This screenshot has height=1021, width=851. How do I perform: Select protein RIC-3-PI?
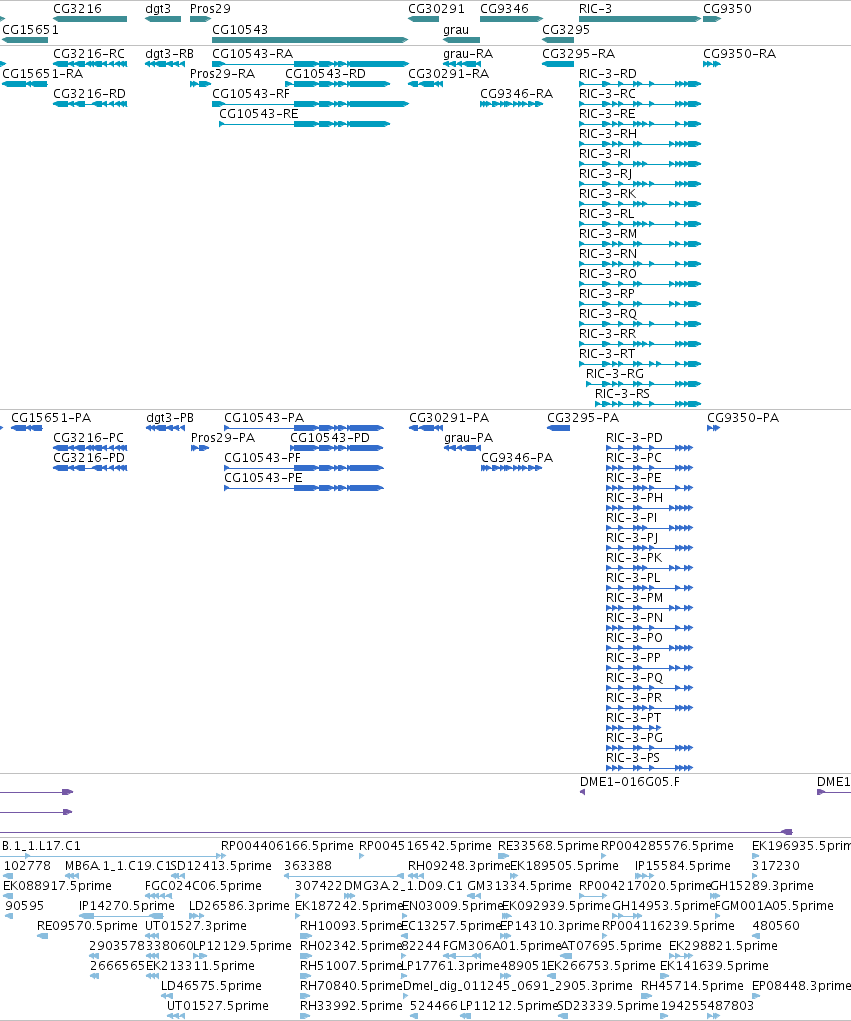(632, 518)
